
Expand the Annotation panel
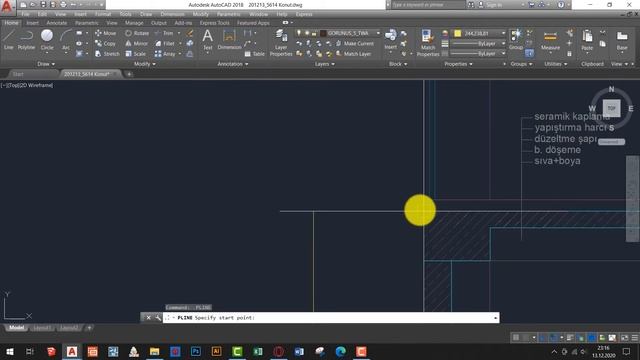pos(233,64)
